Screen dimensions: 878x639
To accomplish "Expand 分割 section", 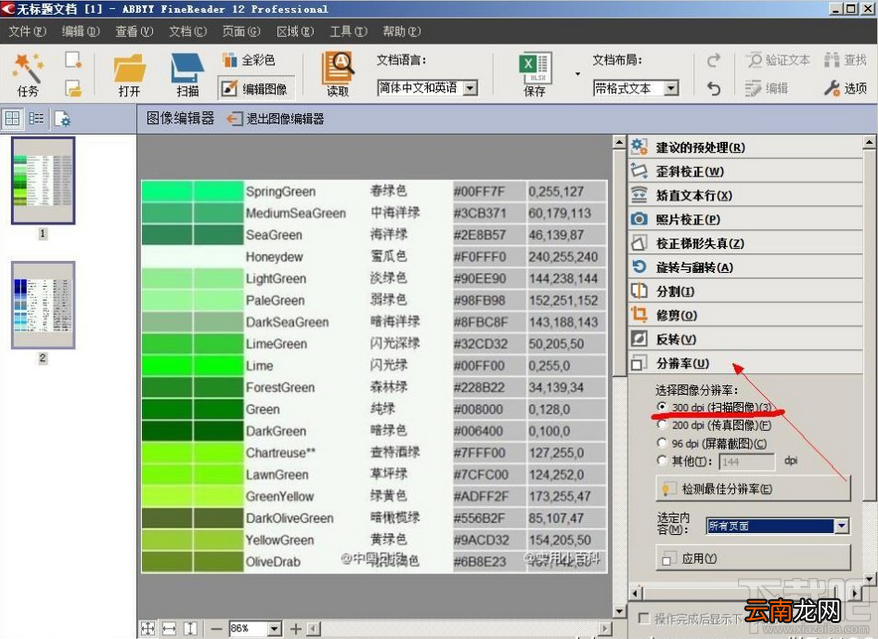I will pos(745,291).
